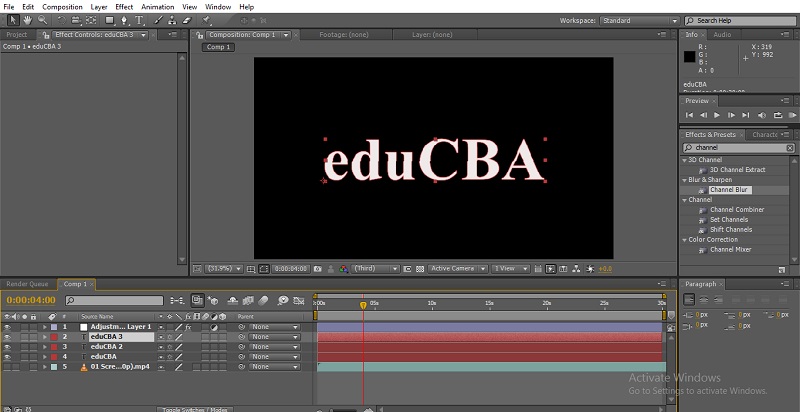Toggle Draft 3D in timeline
Viewport: 800px width, 412px height.
point(213,300)
